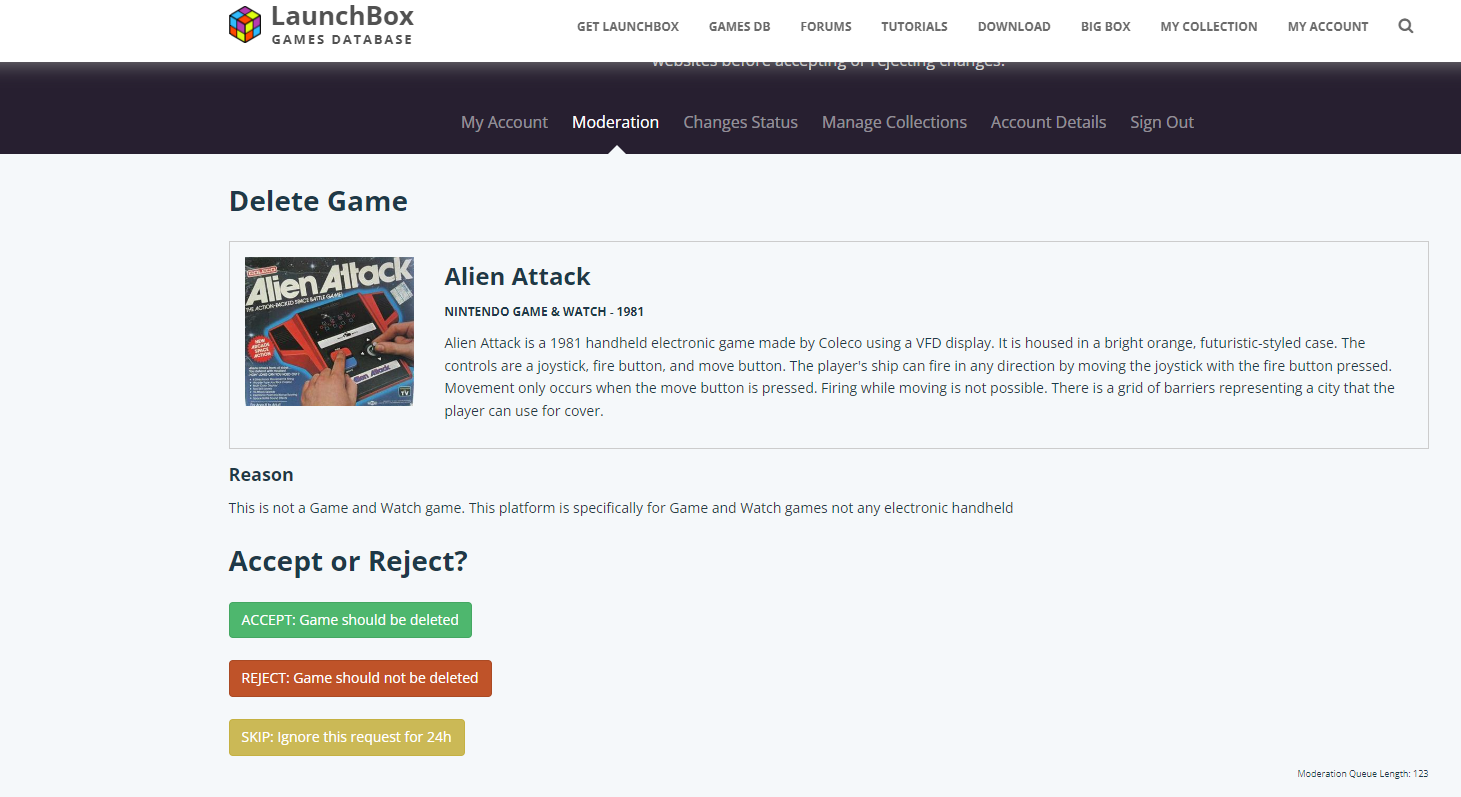Screen dimensions: 1461x797
Task: Click the Accept or Reject? heading
Action: pos(348,561)
